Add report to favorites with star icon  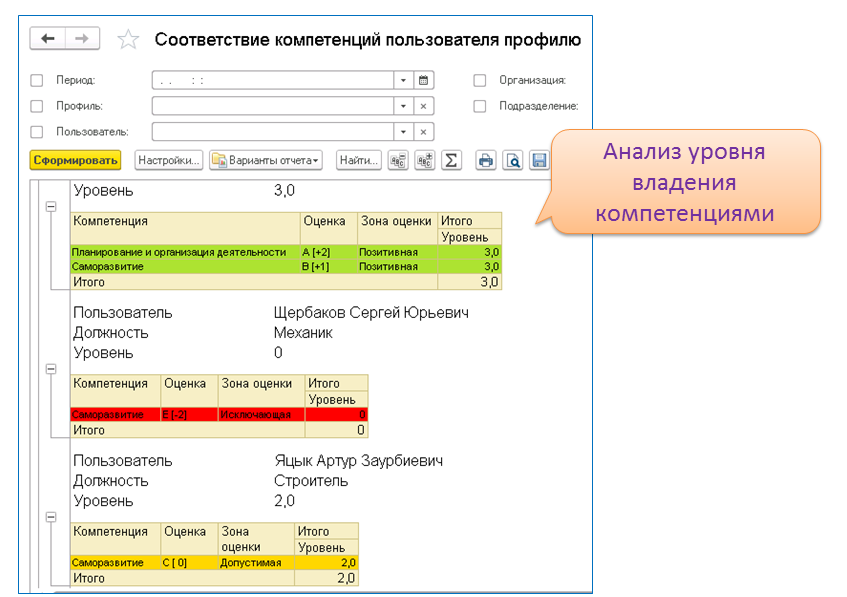(x=128, y=40)
